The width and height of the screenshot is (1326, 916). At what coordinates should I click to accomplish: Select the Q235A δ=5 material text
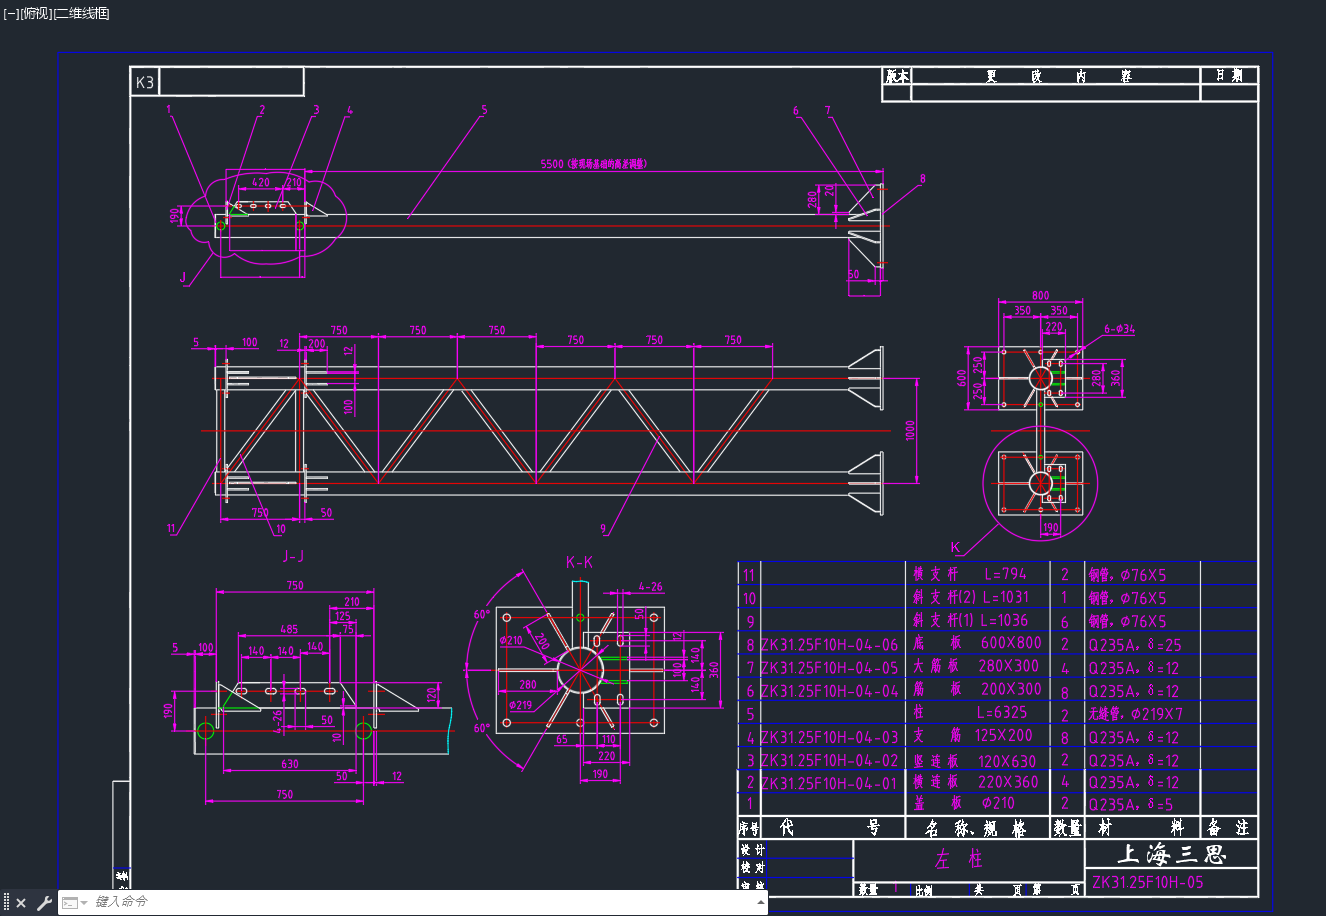pyautogui.click(x=1130, y=805)
